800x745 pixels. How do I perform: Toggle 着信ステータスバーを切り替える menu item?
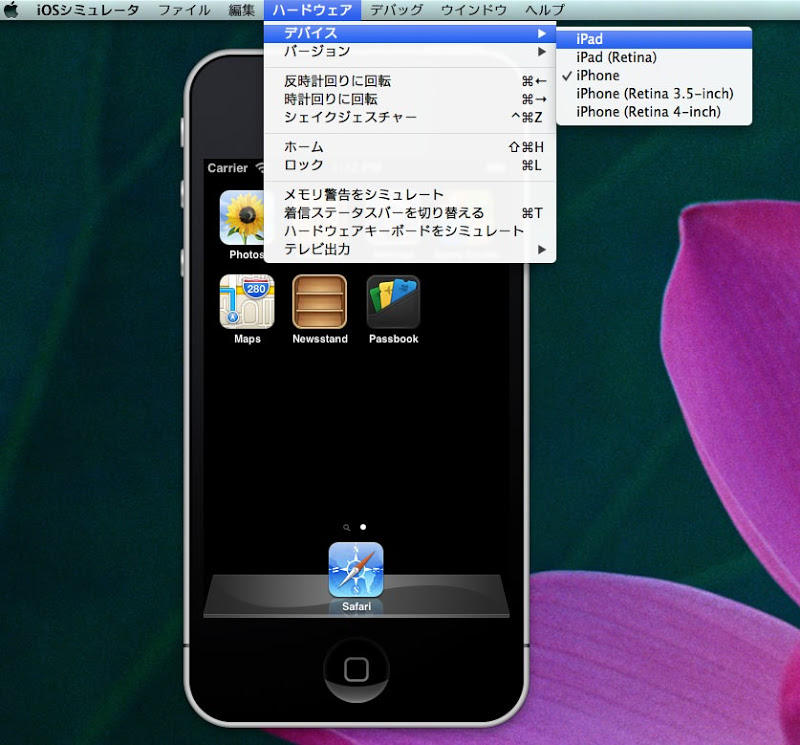[410, 213]
